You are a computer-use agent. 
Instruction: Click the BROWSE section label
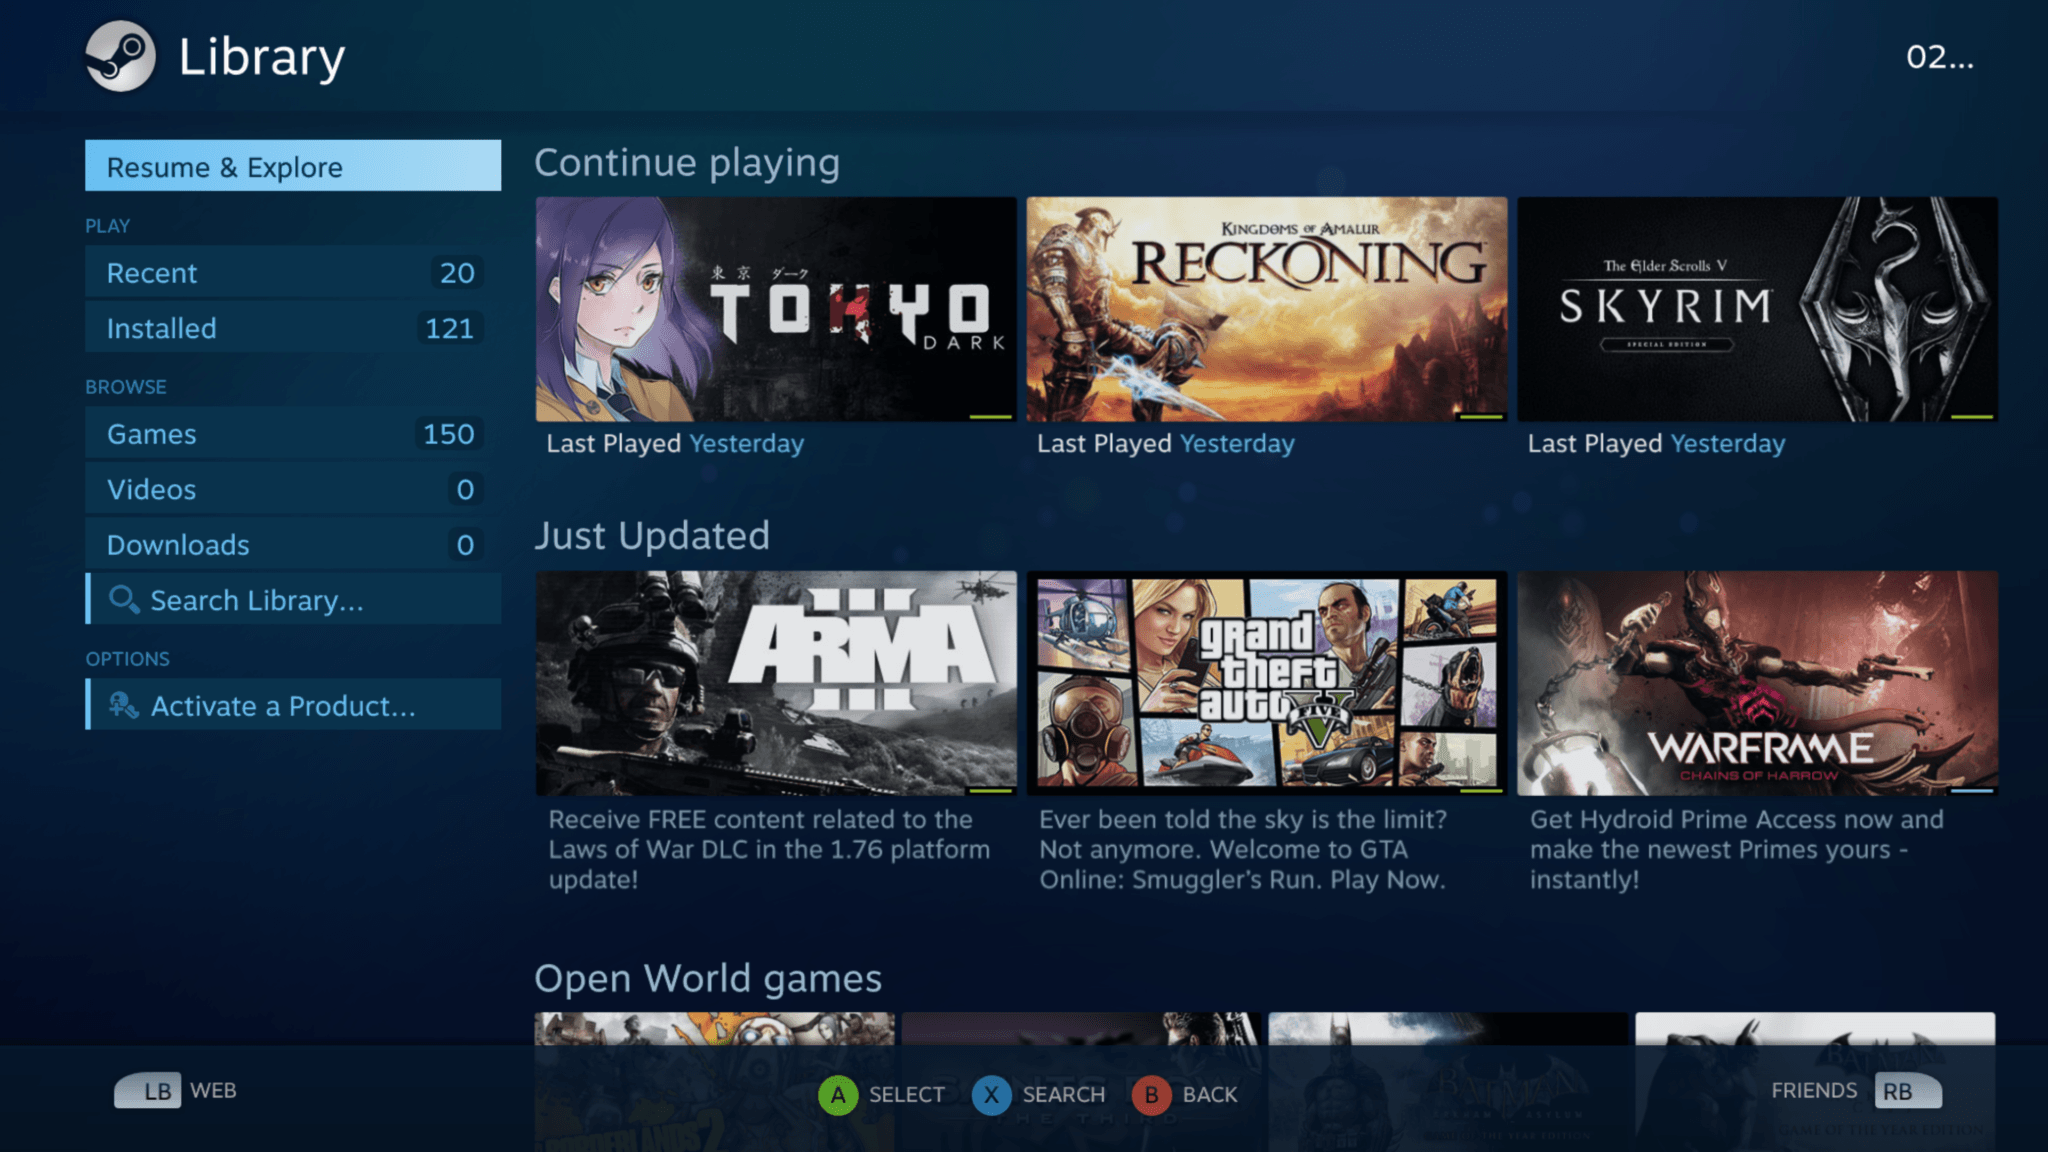(x=126, y=387)
